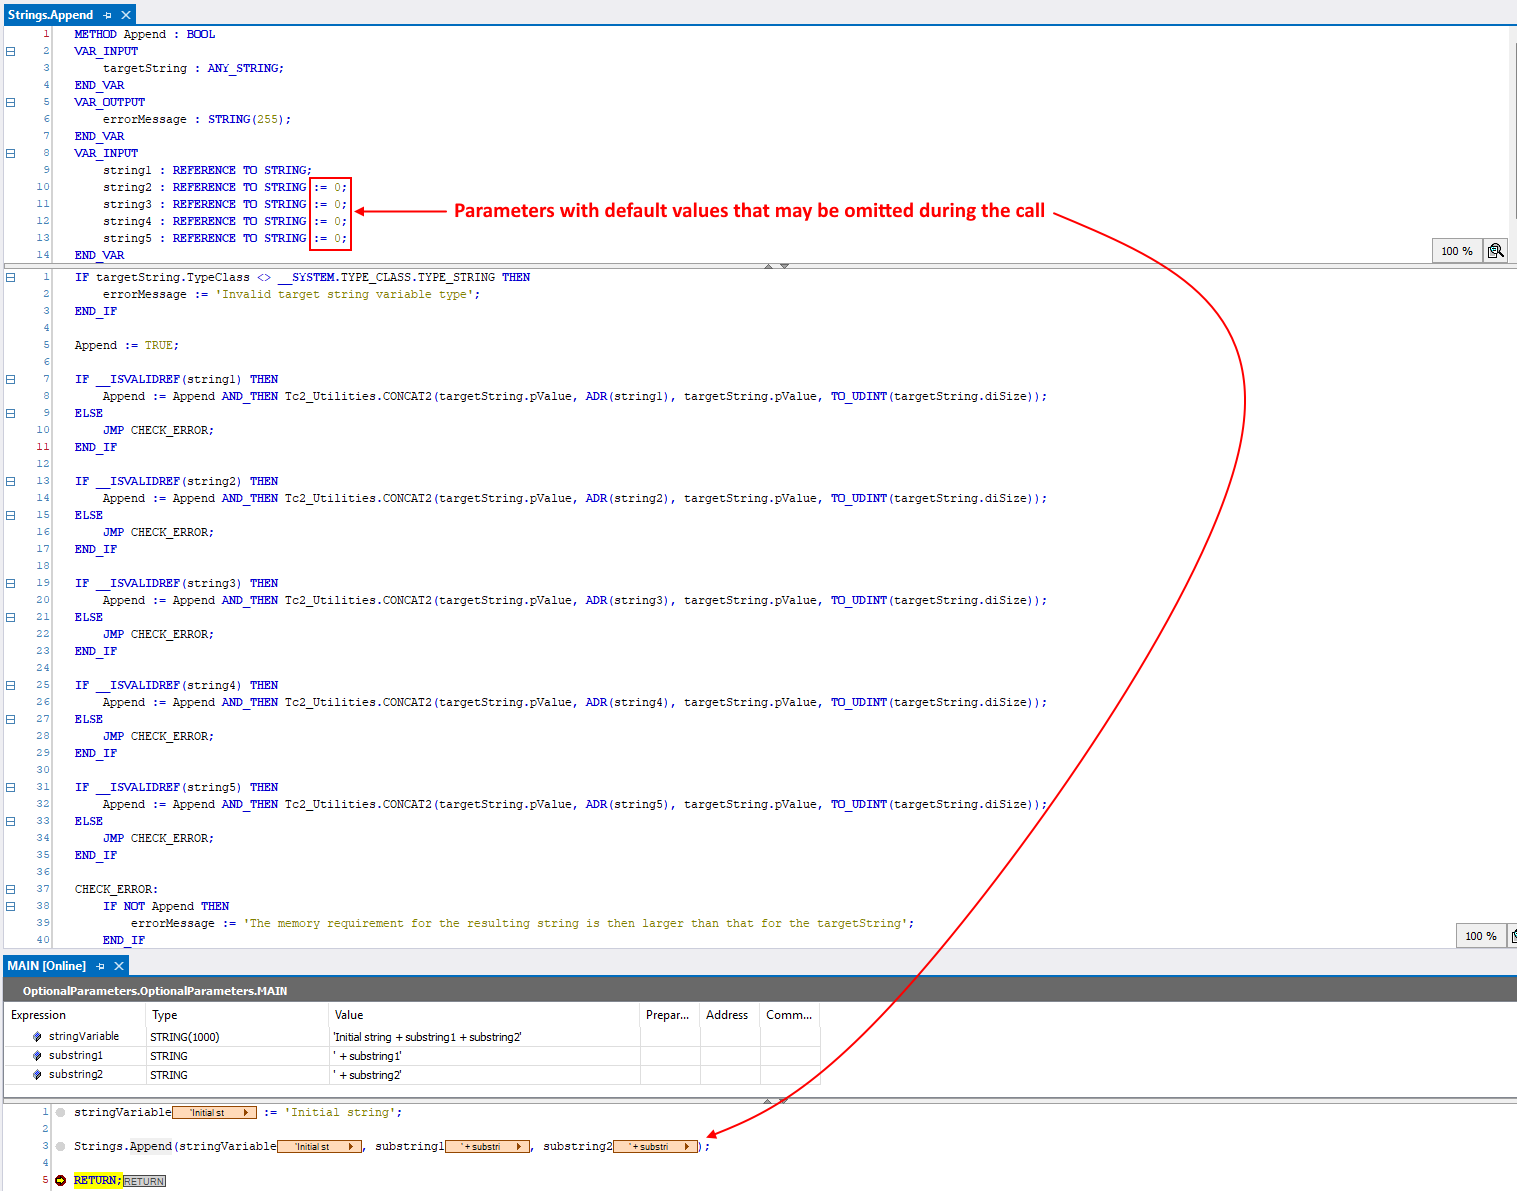Click prepared value cell for stringVariable
The height and width of the screenshot is (1191, 1517).
point(670,1037)
